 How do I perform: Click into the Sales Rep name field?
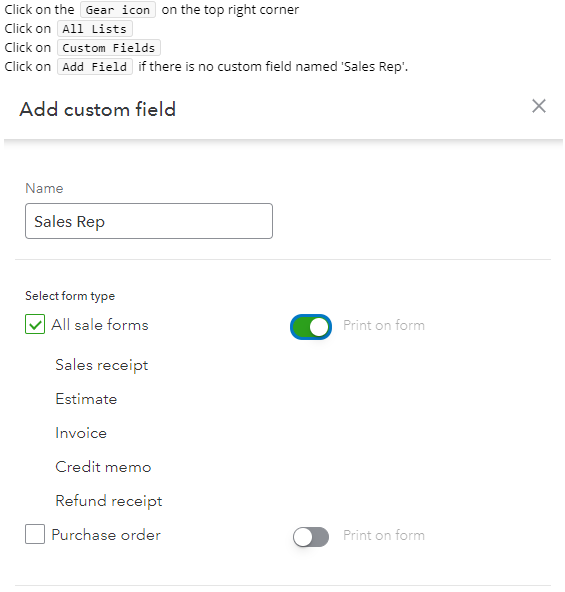(x=149, y=221)
